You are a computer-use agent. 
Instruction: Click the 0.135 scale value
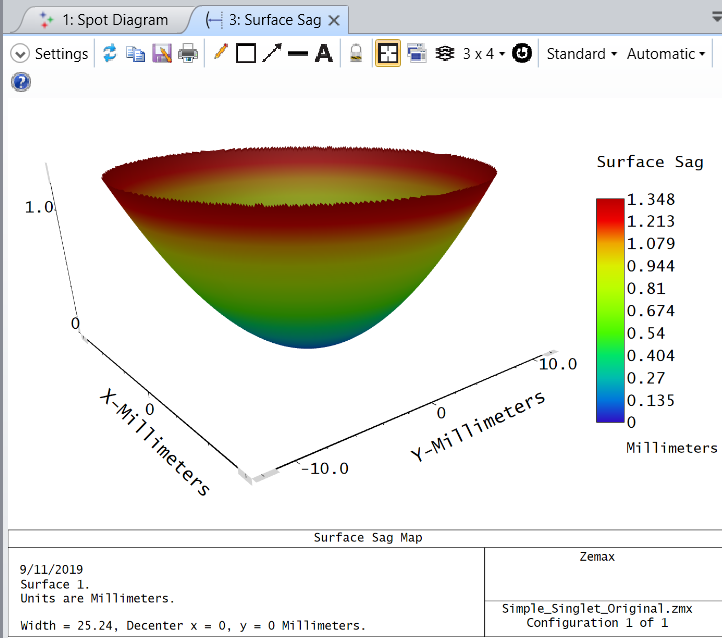tap(651, 400)
